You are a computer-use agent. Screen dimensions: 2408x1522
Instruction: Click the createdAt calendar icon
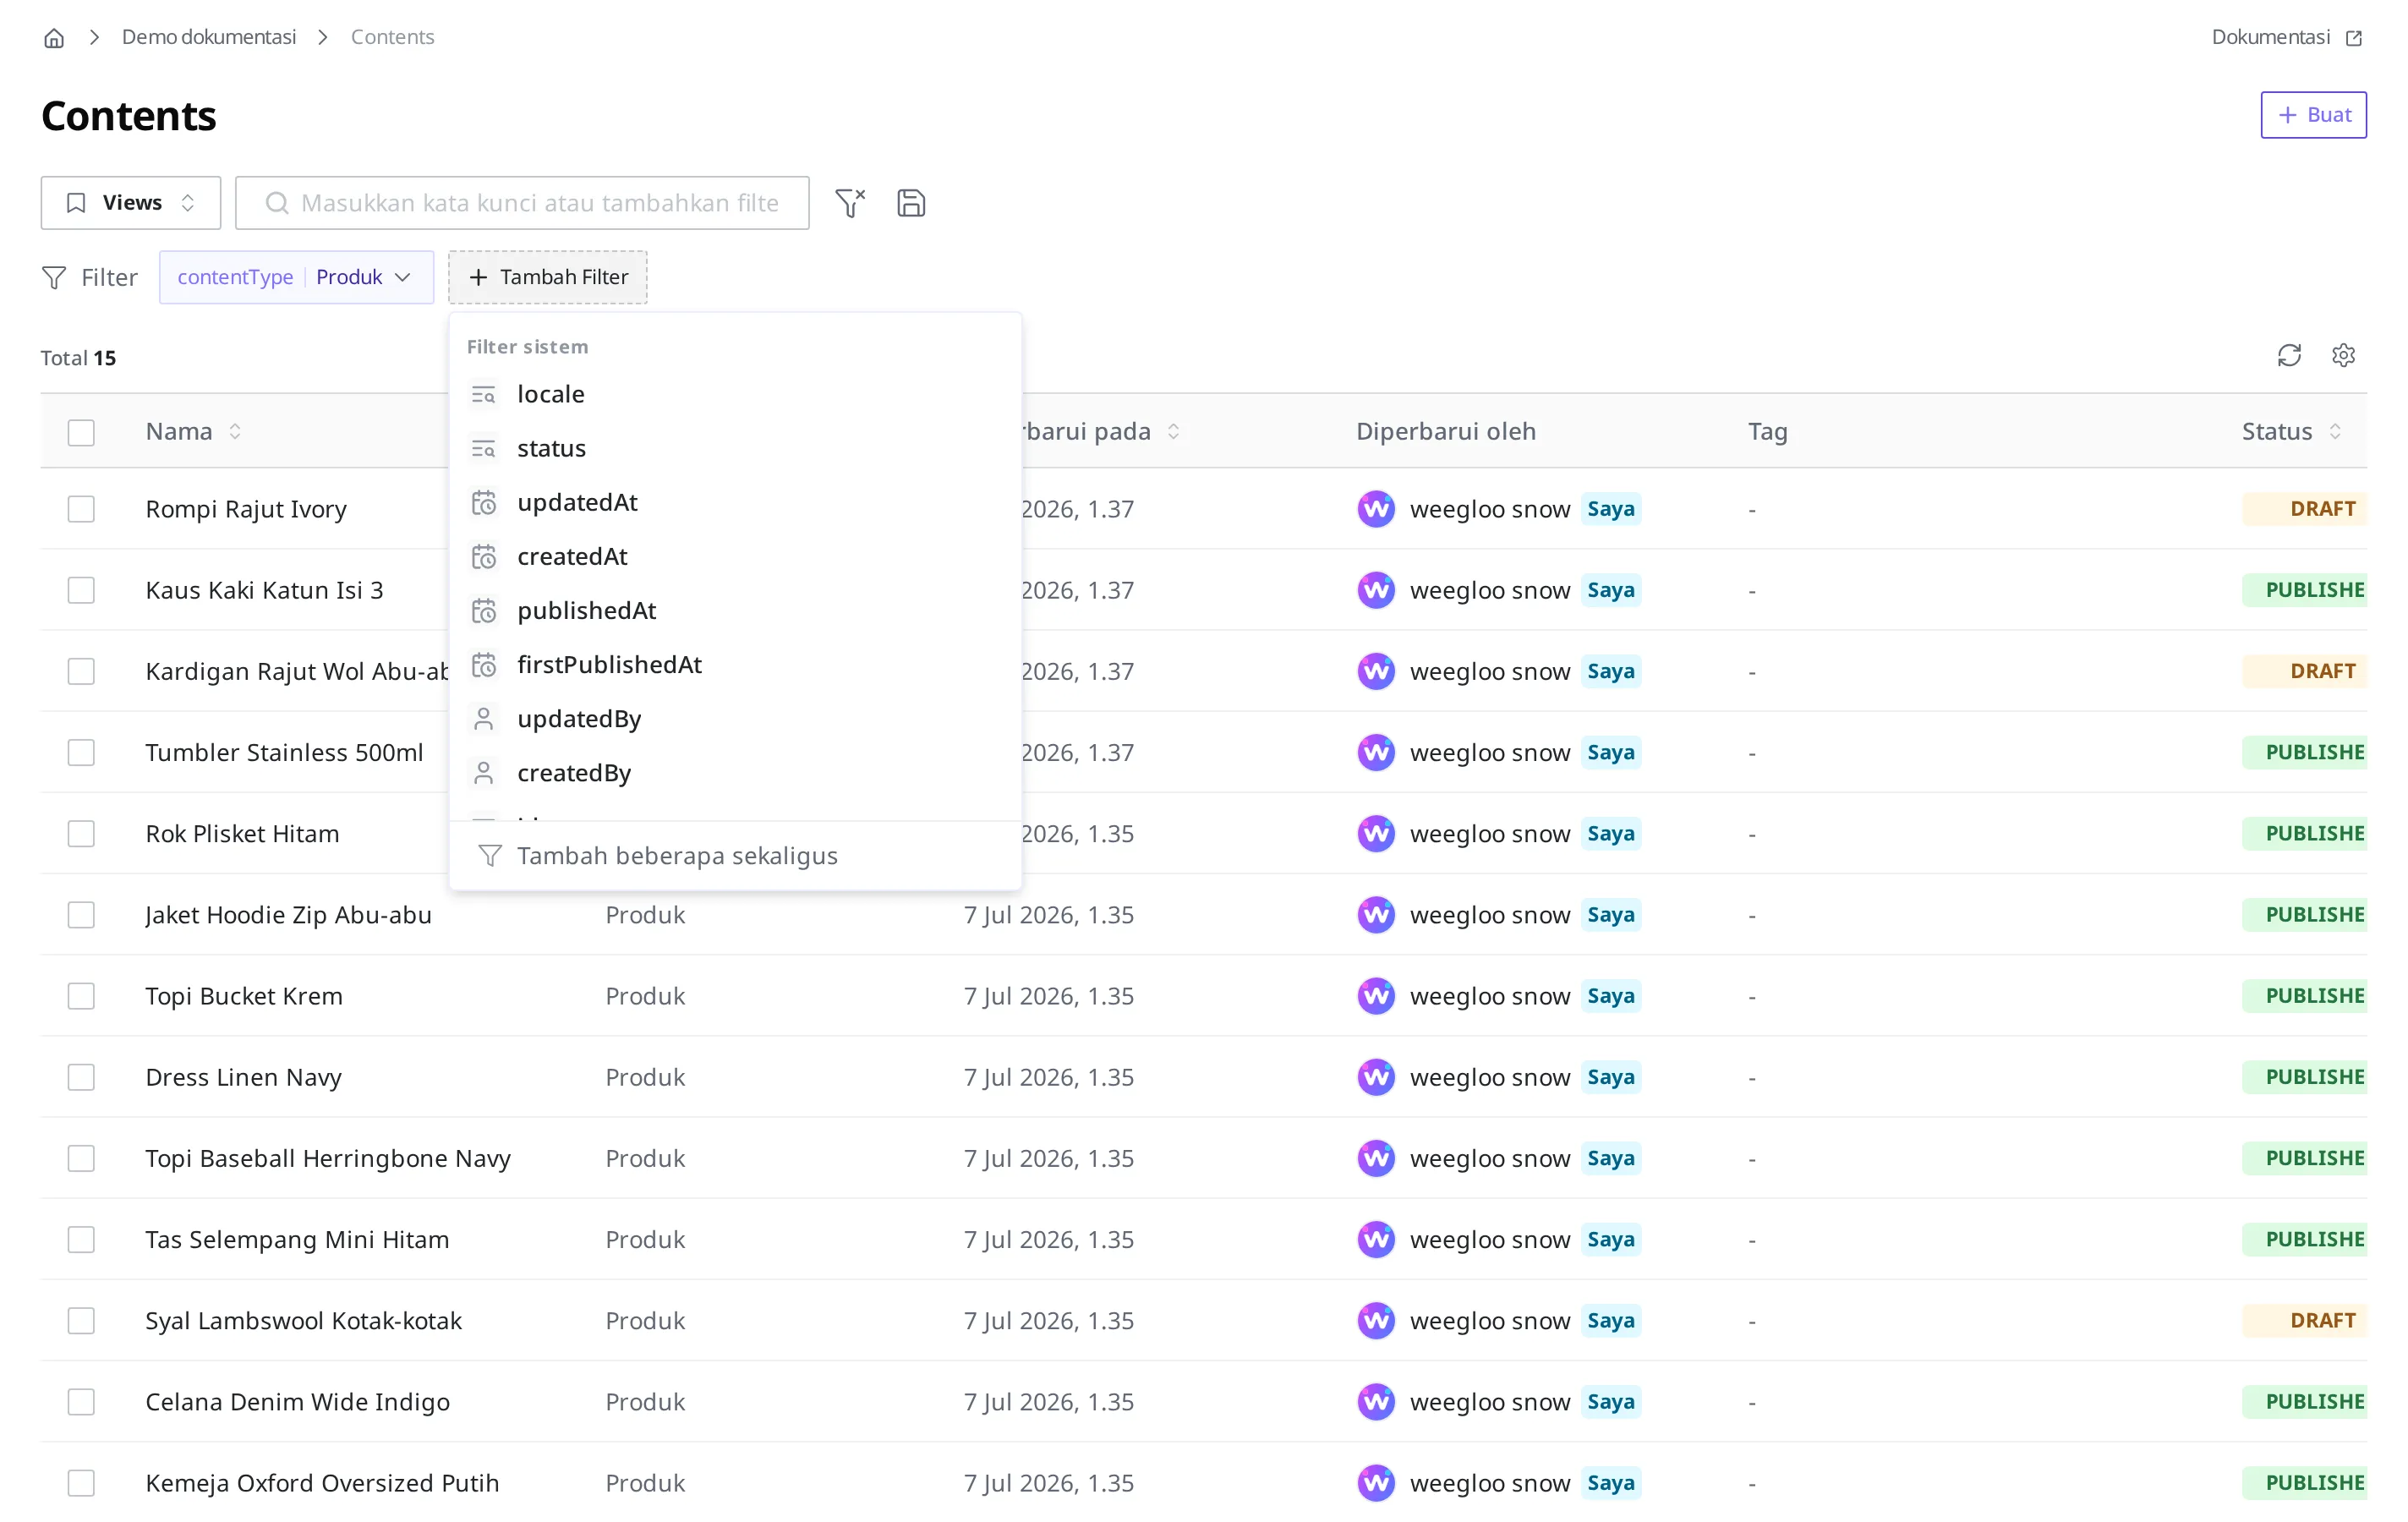[484, 557]
